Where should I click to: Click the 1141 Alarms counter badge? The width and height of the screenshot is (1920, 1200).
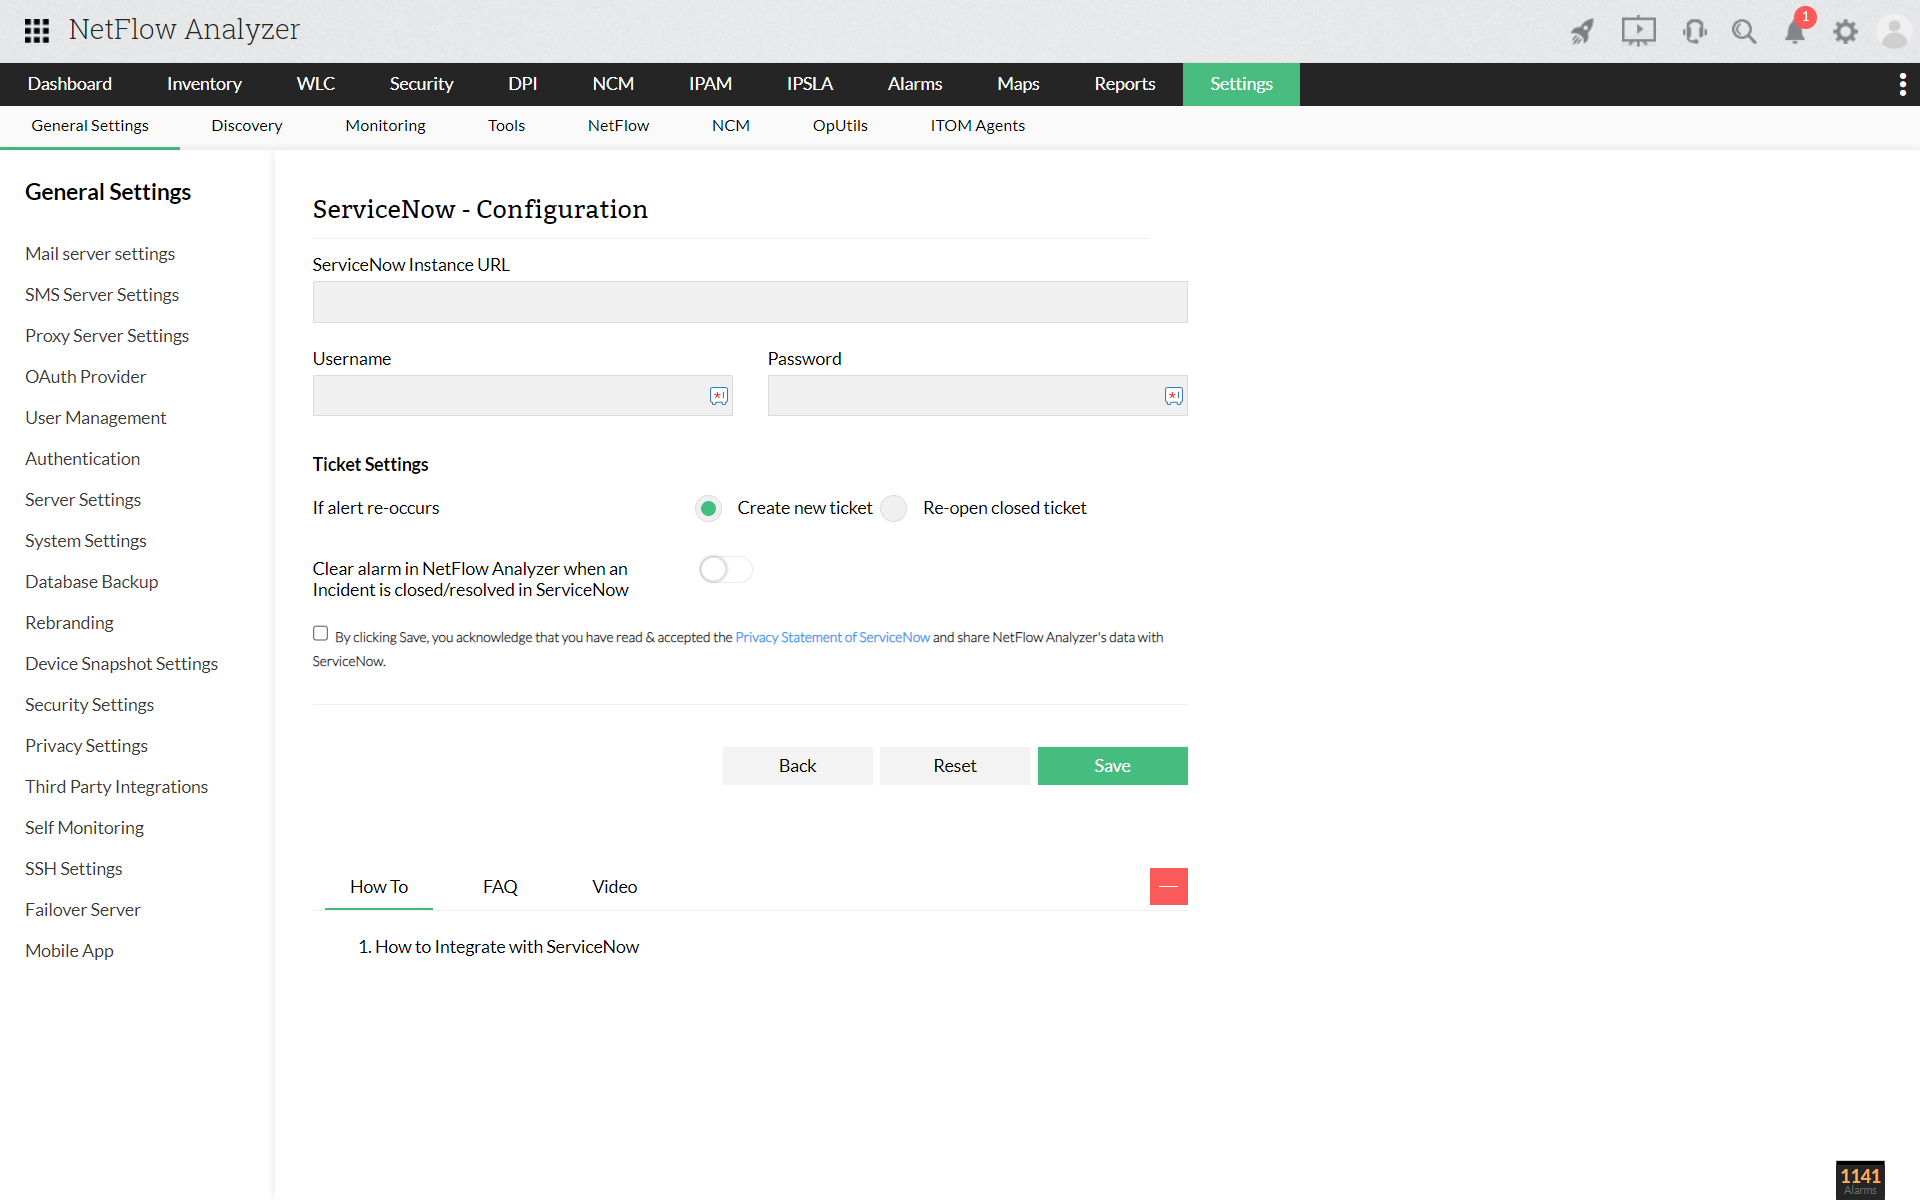(x=1862, y=1181)
